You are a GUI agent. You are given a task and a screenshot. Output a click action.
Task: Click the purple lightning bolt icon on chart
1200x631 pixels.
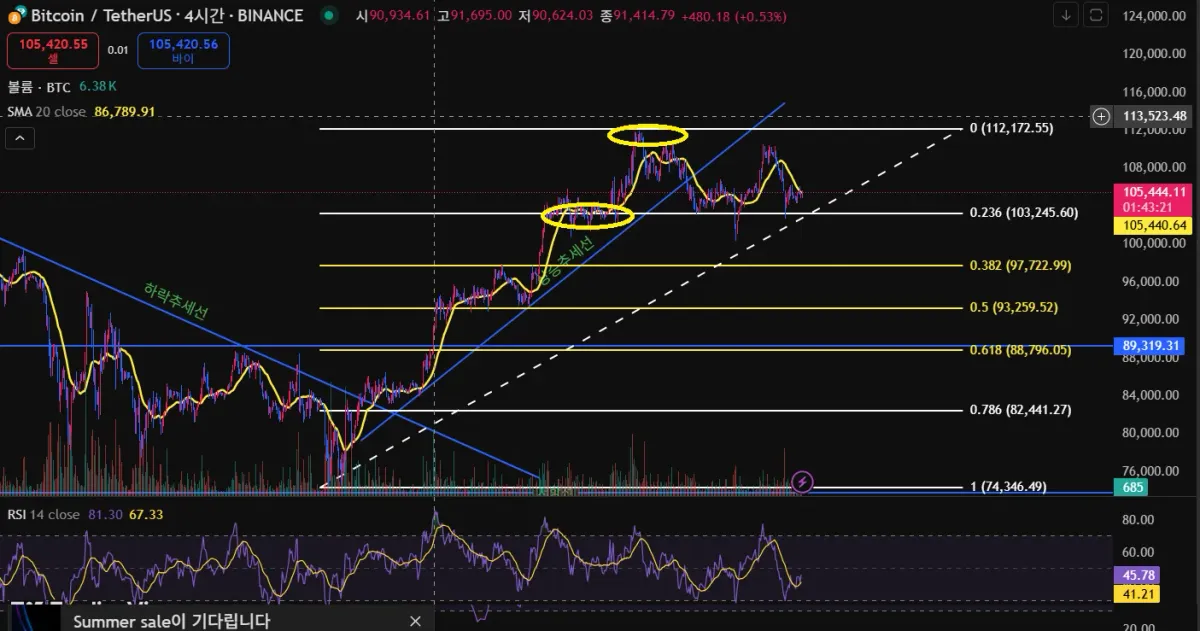[x=802, y=483]
